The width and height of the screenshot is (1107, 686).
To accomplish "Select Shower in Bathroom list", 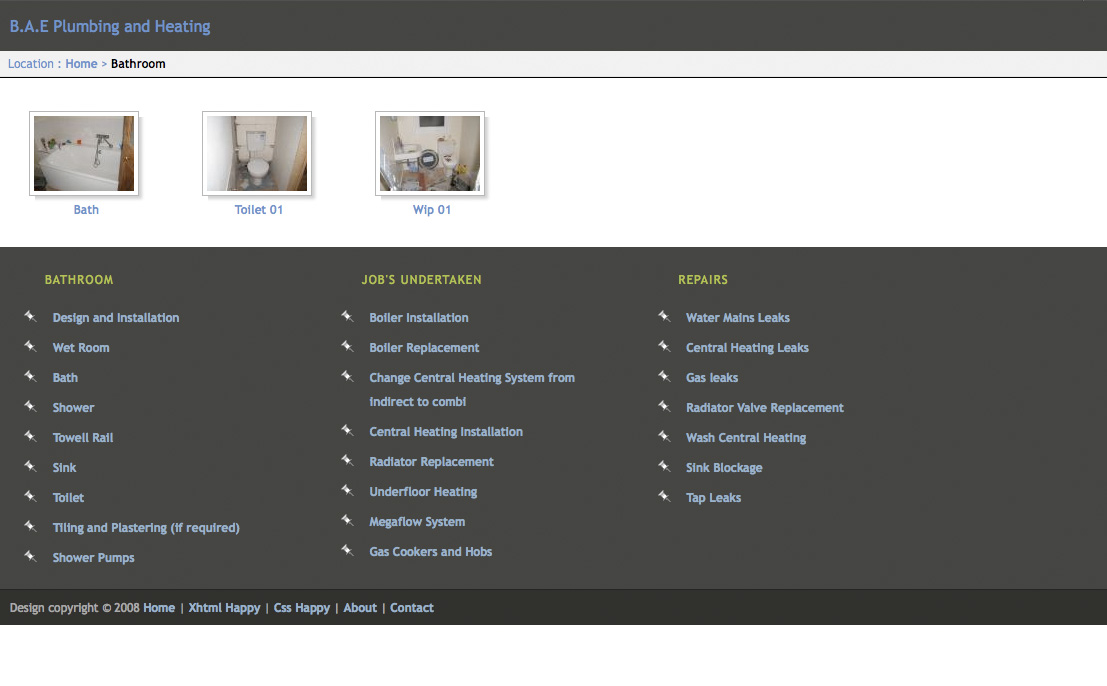I will tap(73, 407).
